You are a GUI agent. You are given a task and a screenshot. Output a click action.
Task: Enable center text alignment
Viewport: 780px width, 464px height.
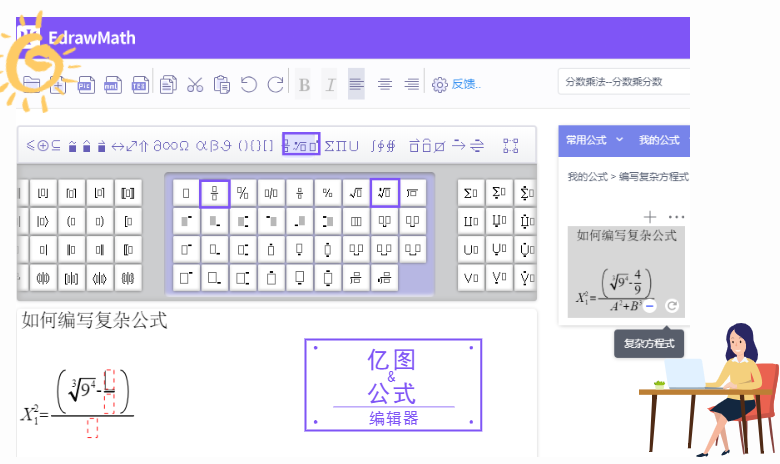pos(384,85)
